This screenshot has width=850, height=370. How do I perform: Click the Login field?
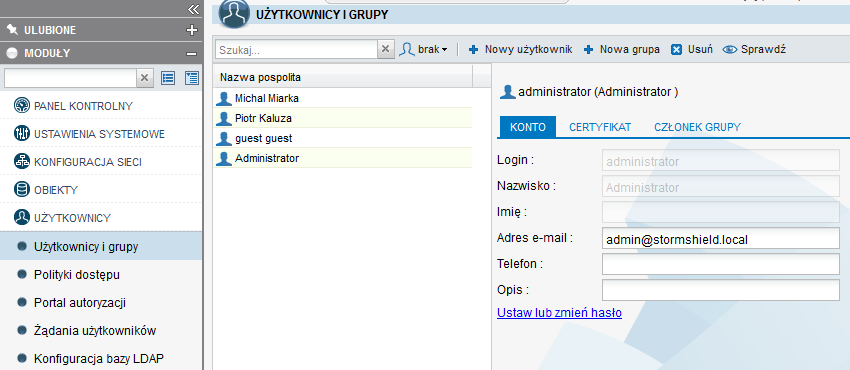point(720,161)
